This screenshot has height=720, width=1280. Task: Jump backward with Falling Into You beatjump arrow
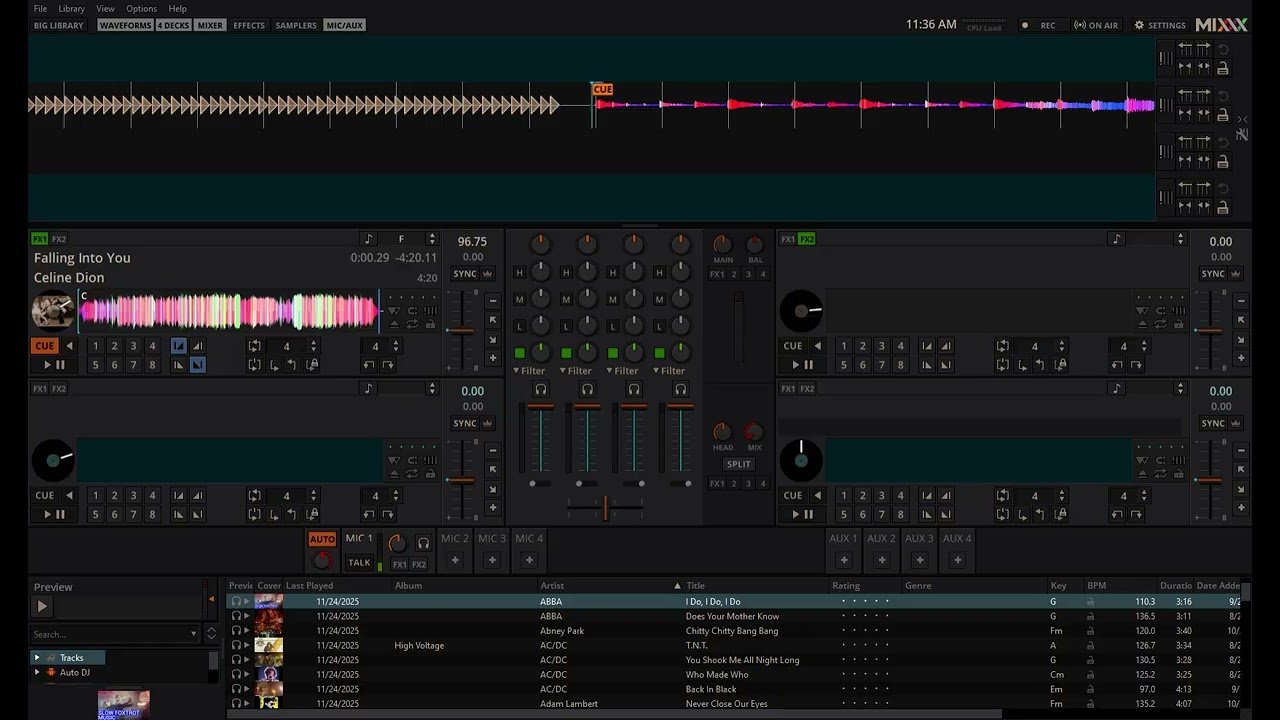click(x=368, y=365)
